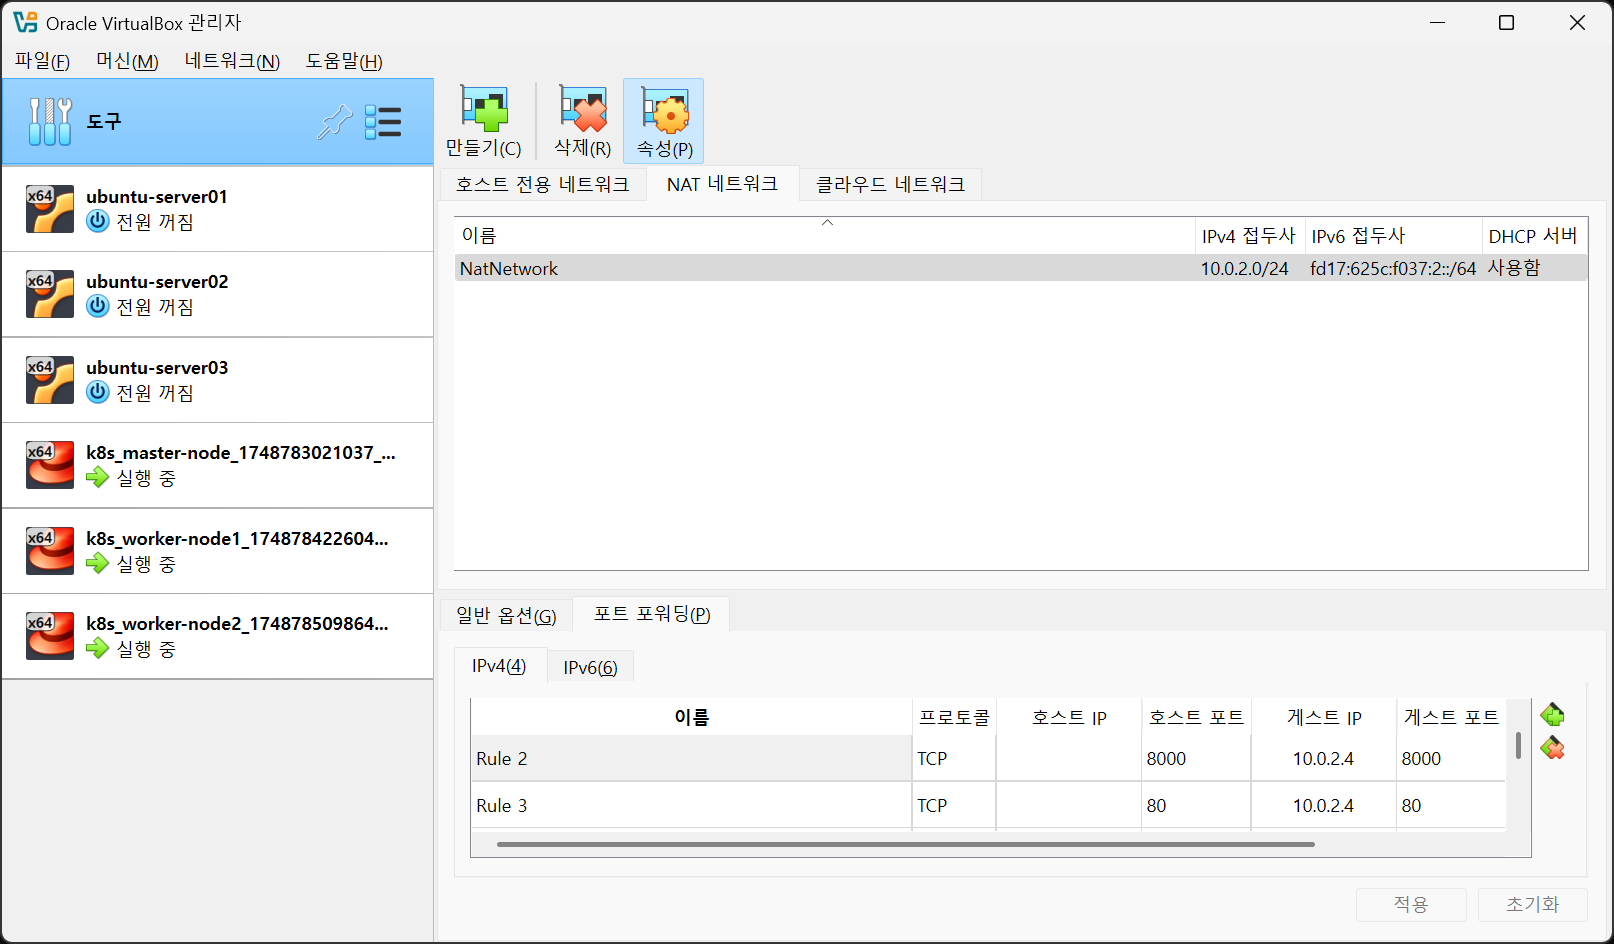Click the remove port forwarding rule icon
Image resolution: width=1614 pixels, height=944 pixels.
point(1552,748)
